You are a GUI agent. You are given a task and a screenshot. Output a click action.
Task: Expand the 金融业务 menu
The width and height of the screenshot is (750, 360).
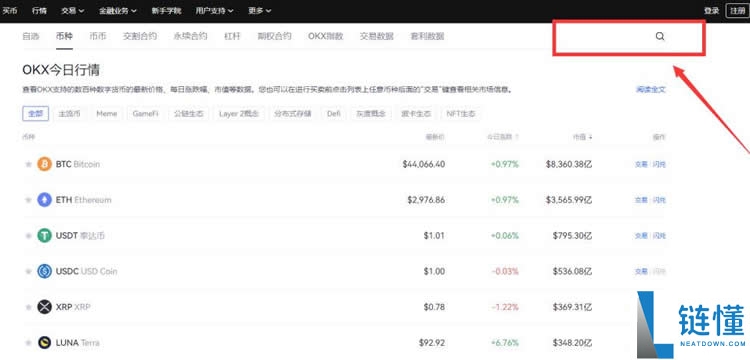117,11
